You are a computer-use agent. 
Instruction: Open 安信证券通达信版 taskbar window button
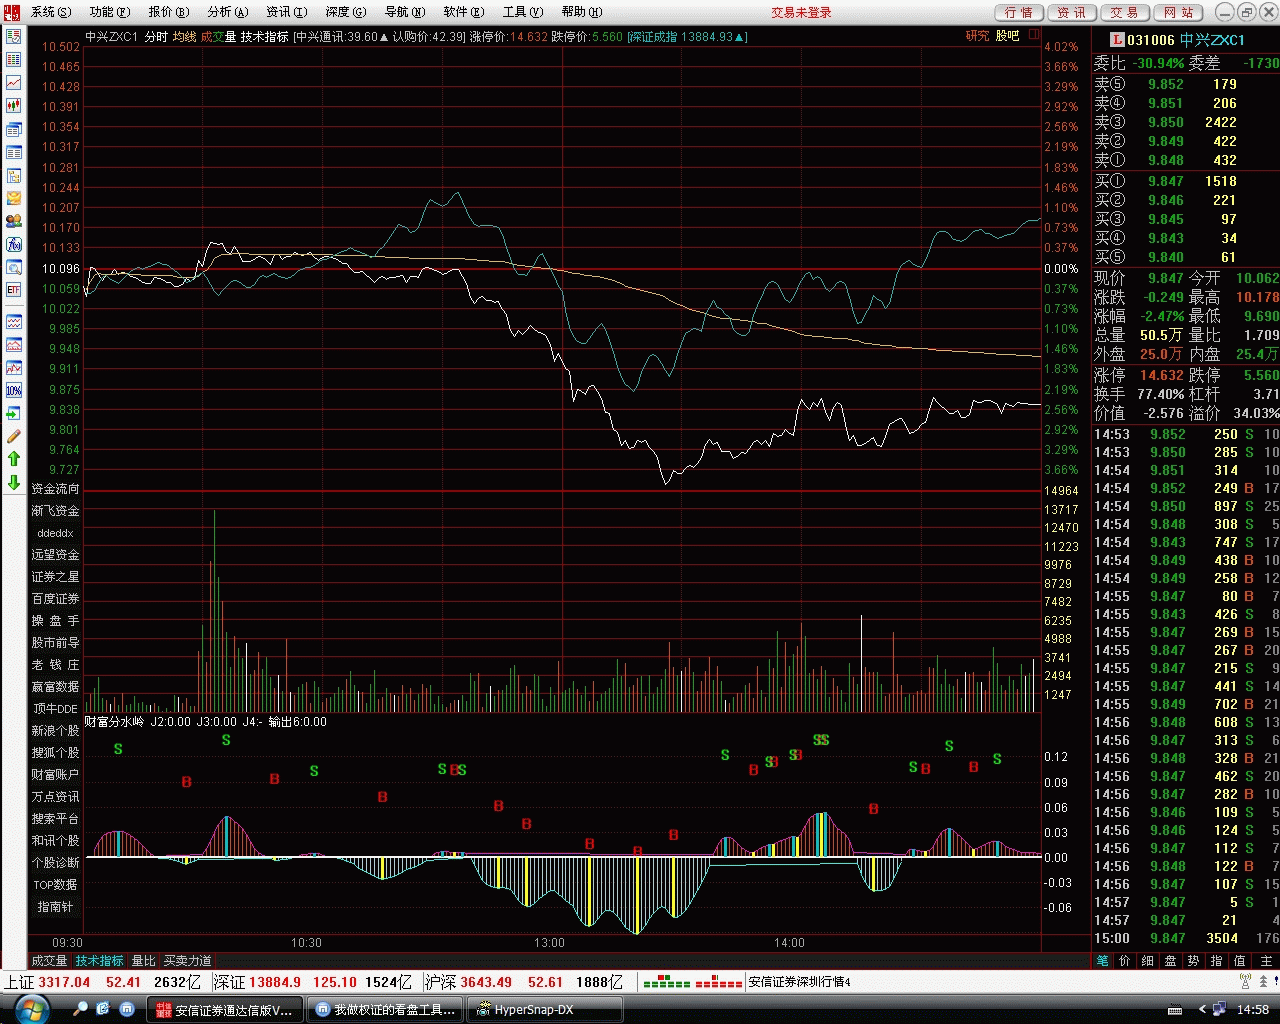tap(226, 1010)
